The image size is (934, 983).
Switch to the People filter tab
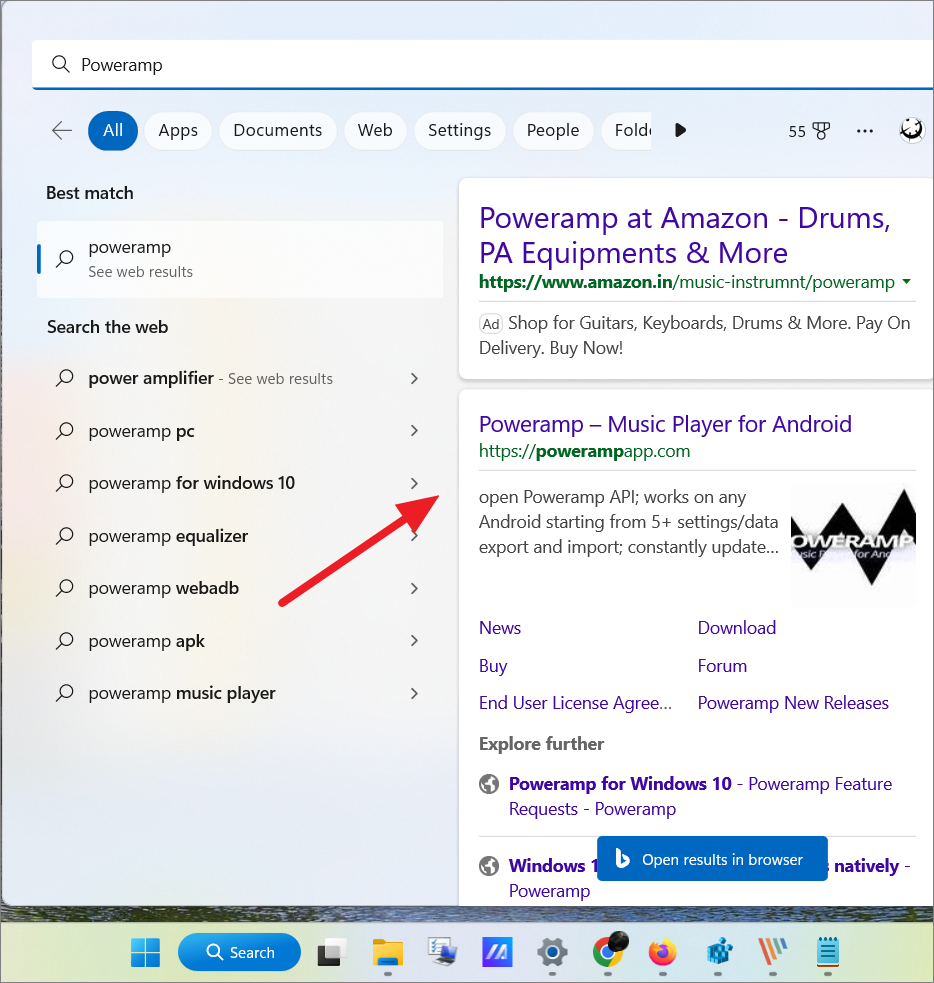553,130
